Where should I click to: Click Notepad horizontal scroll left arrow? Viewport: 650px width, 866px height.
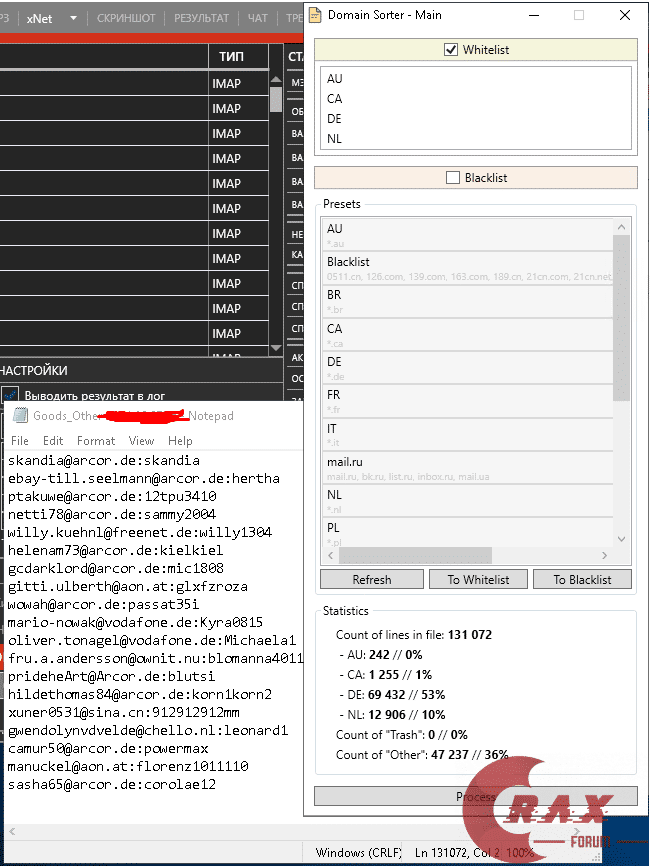(12, 831)
